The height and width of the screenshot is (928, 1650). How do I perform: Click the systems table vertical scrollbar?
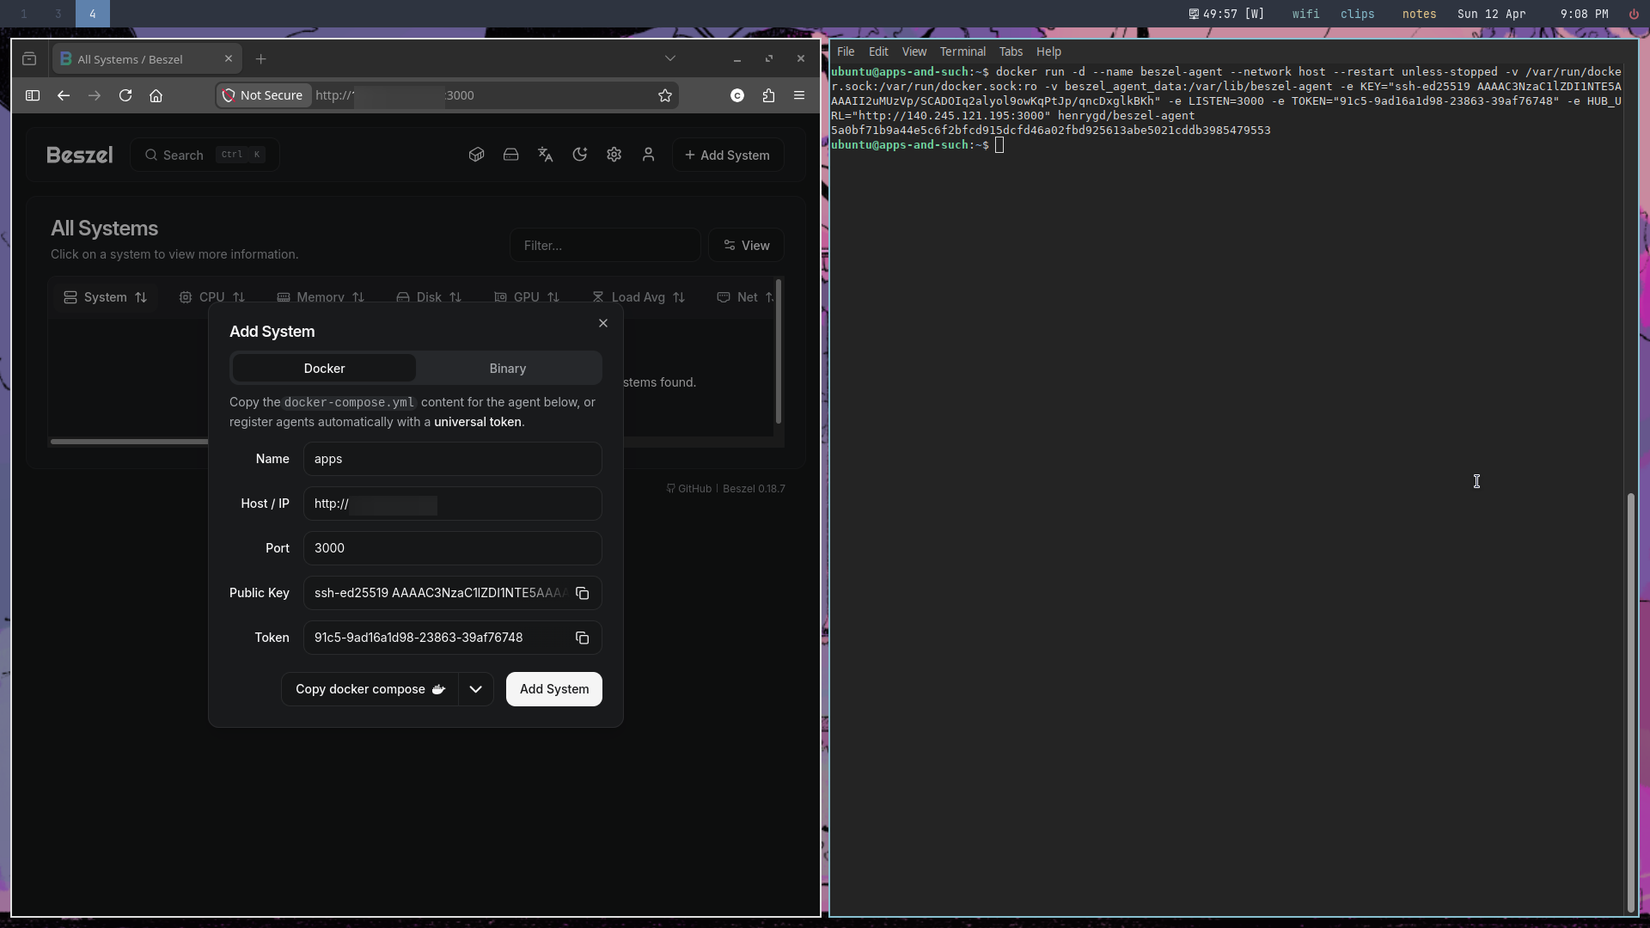coord(778,353)
